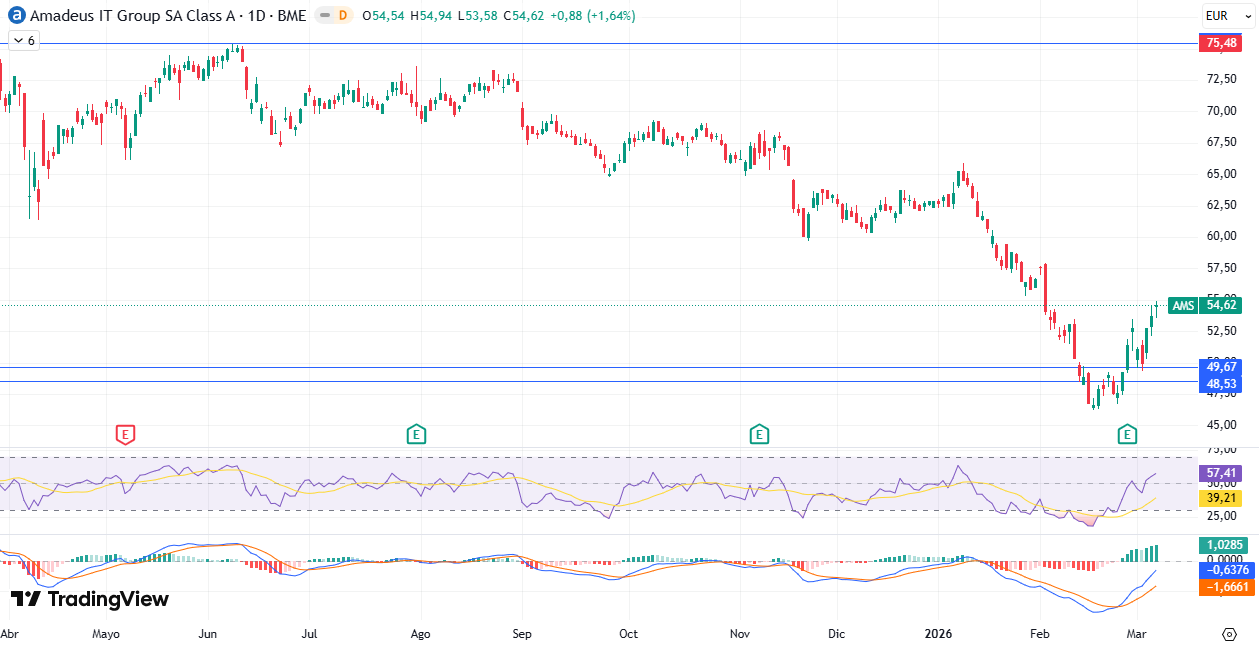This screenshot has height=648, width=1259.
Task: Click the green earnings marker near Nov
Action: coord(759,434)
